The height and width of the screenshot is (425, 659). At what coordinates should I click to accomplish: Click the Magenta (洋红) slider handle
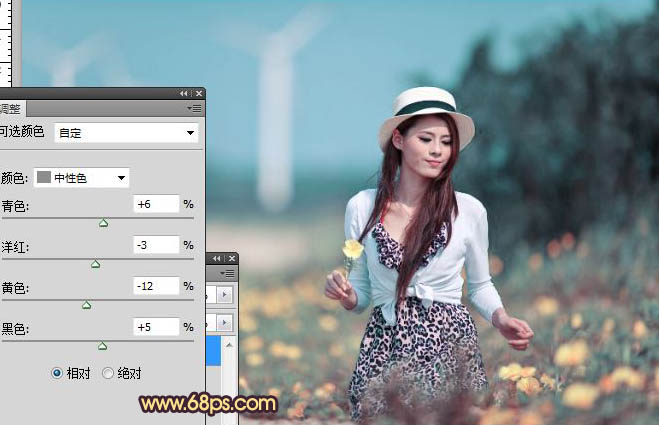95,264
